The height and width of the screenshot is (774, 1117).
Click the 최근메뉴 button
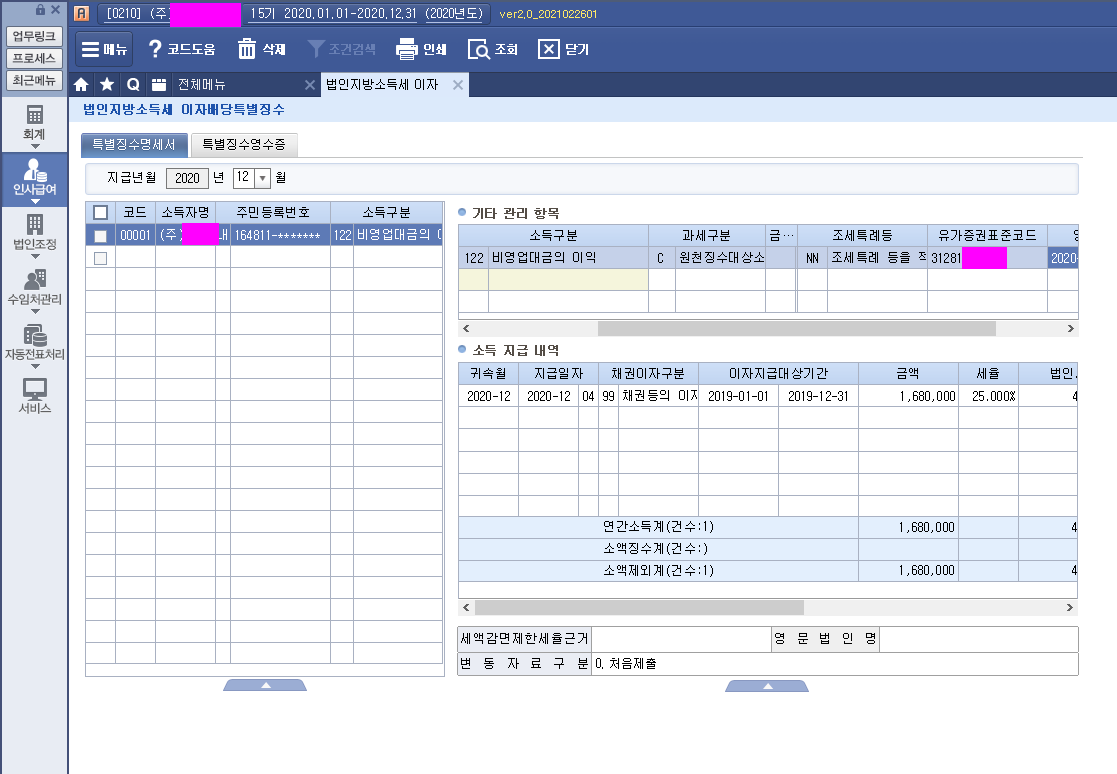pyautogui.click(x=34, y=80)
